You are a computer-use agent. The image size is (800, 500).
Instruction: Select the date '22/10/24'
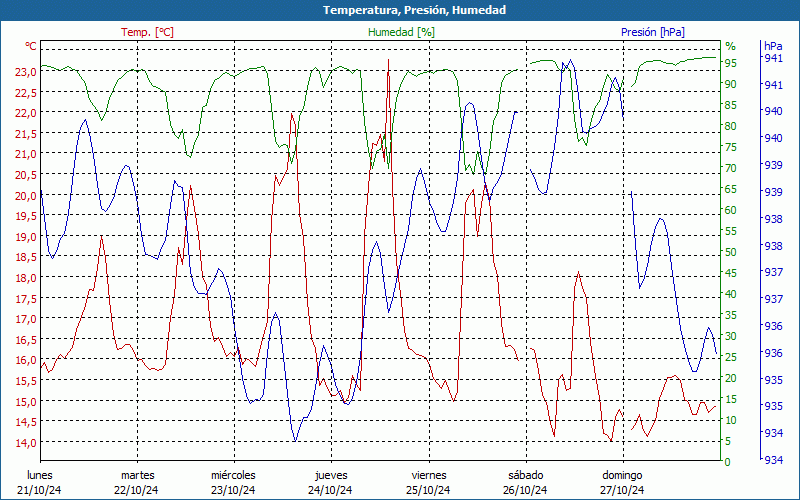pos(136,490)
